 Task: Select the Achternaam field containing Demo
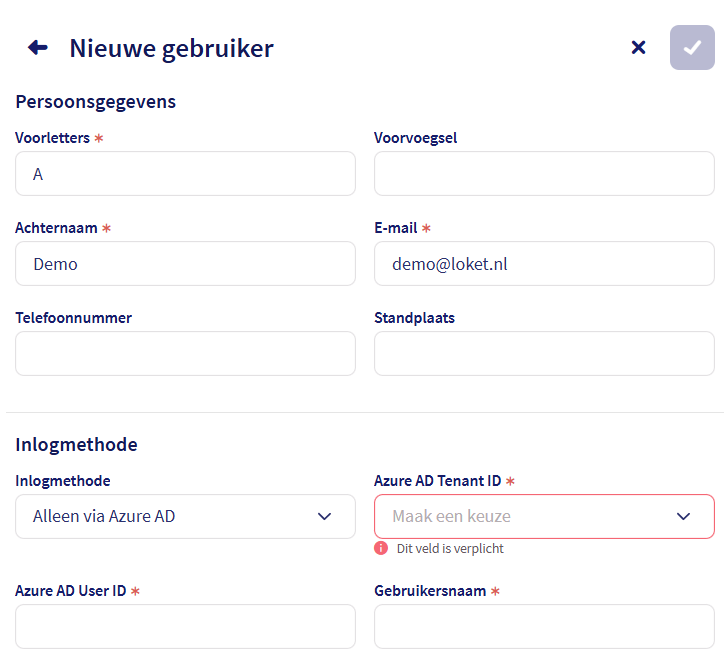click(x=185, y=264)
